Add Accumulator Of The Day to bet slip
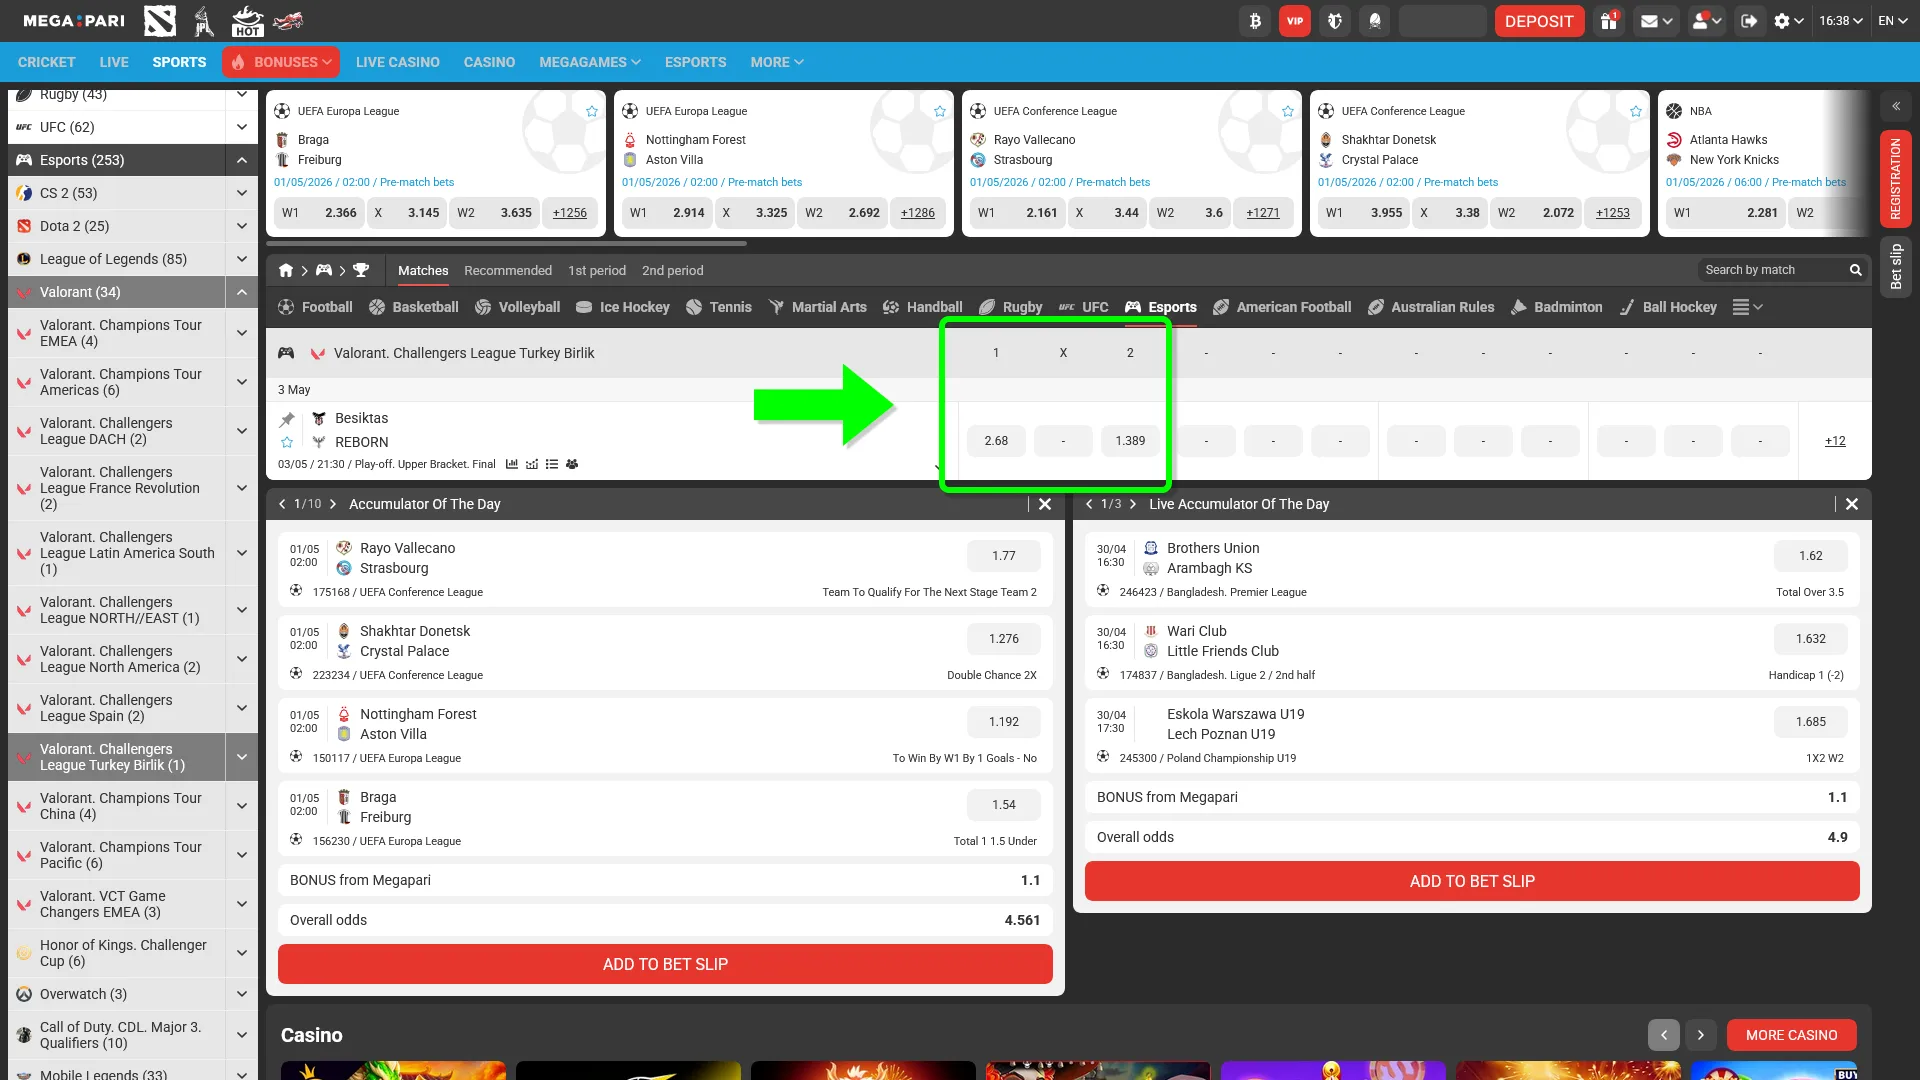Image resolution: width=1920 pixels, height=1080 pixels. pos(665,964)
